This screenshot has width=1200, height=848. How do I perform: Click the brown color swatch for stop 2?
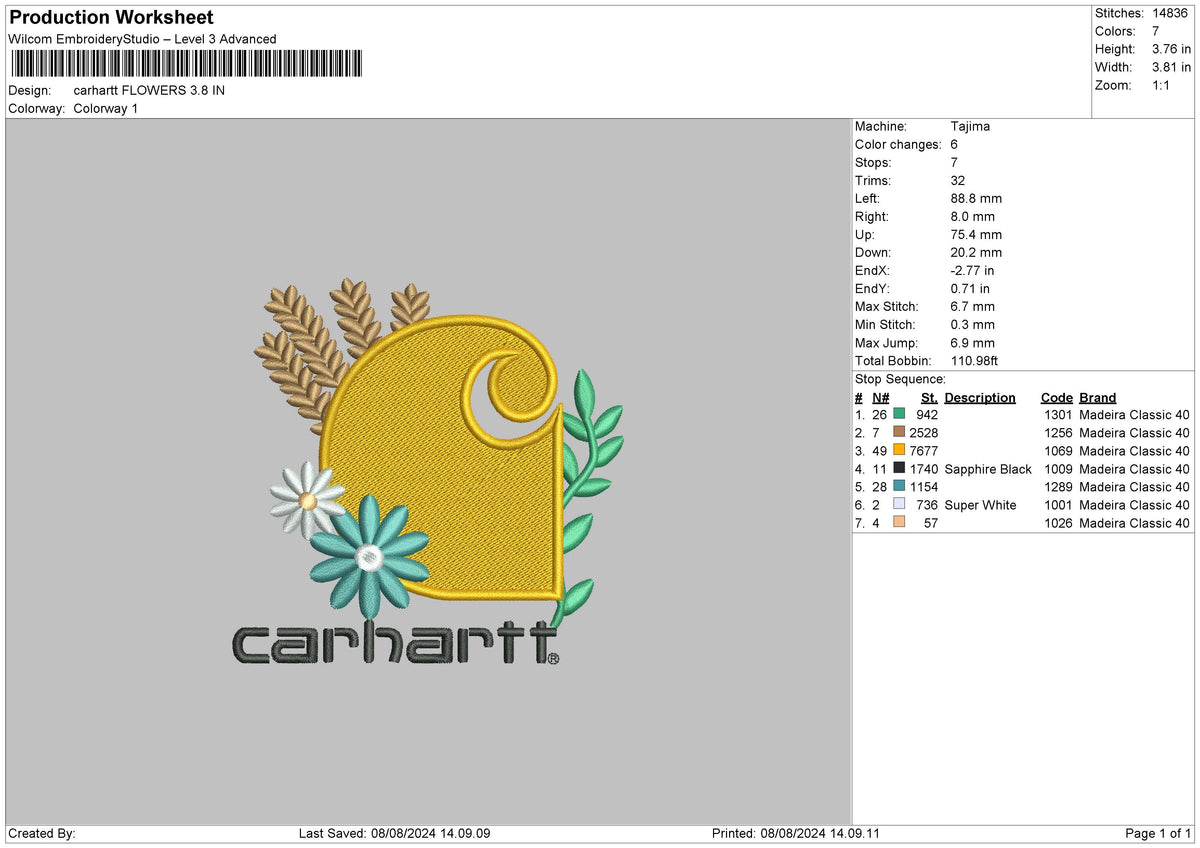pos(899,432)
